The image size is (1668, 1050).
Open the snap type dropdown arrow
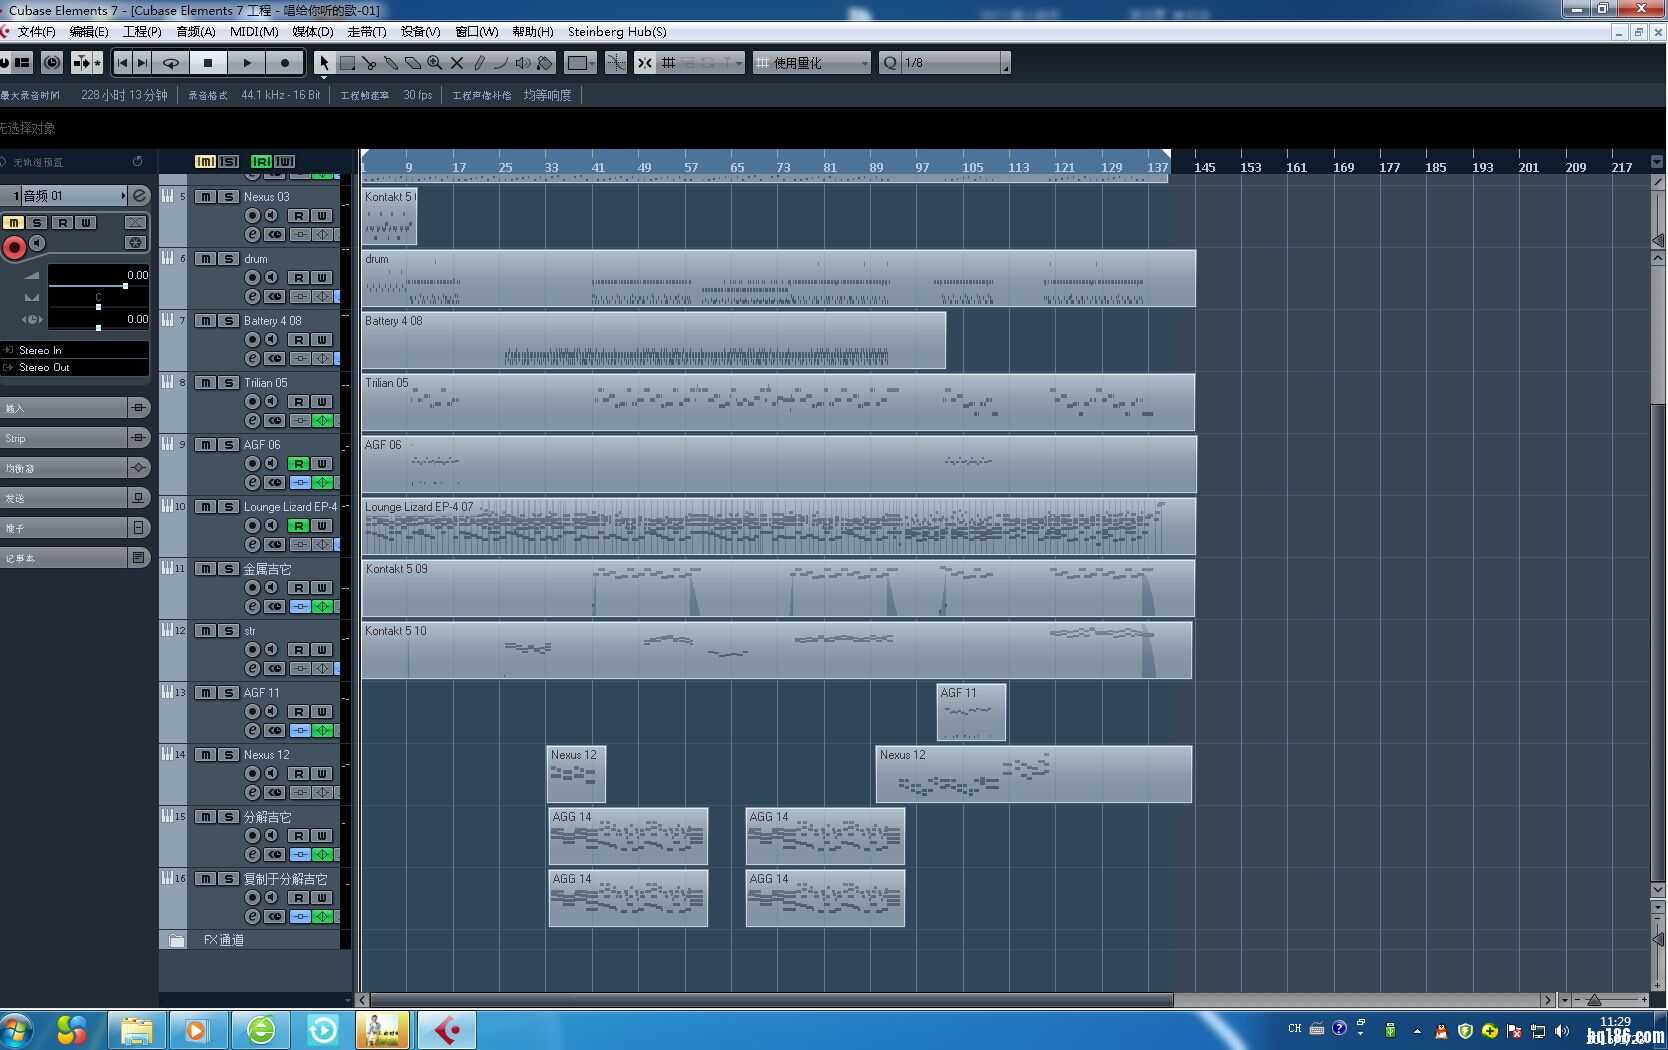(739, 63)
